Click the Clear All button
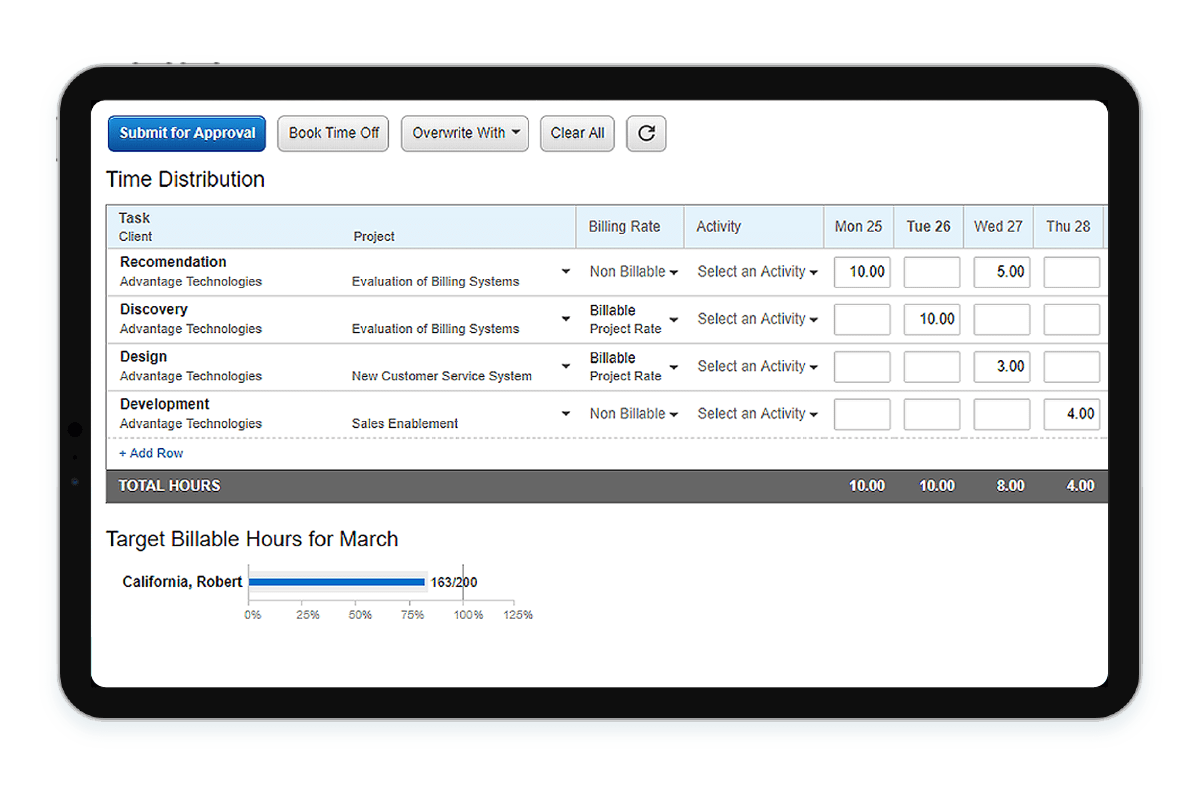Viewport: 1200px width, 800px height. (x=577, y=133)
